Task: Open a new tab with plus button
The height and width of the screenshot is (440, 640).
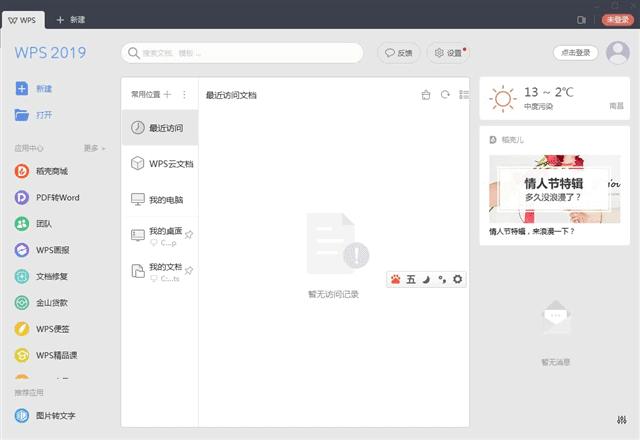Action: [60, 20]
